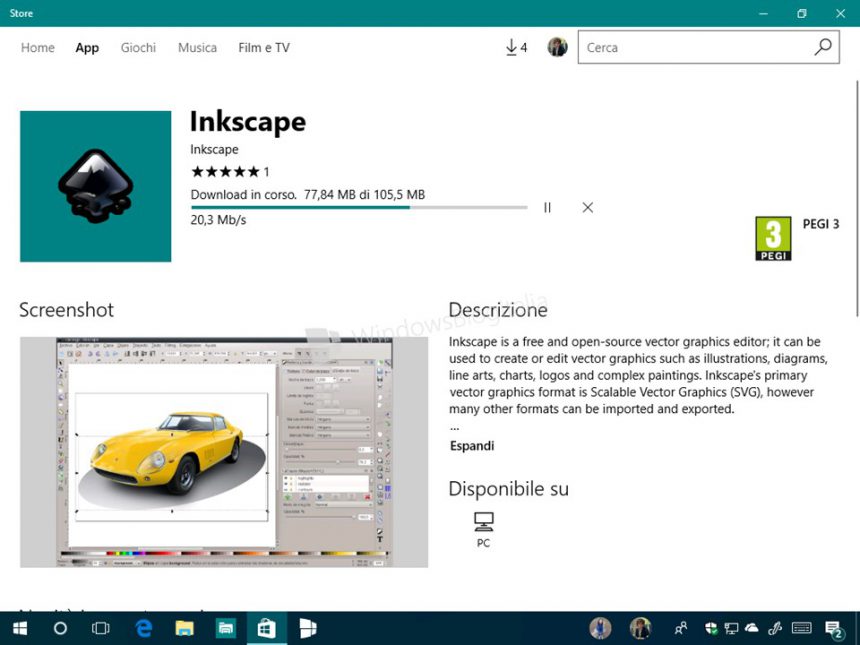Open the downloads queue showing 4 items
The image size is (860, 645).
point(516,47)
